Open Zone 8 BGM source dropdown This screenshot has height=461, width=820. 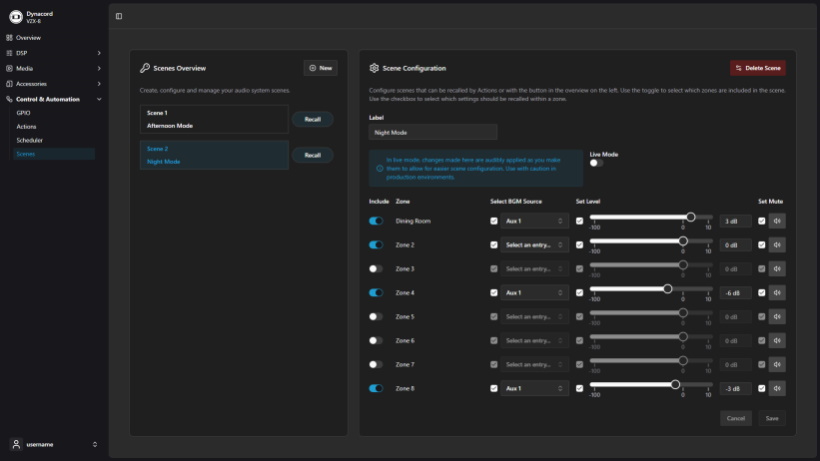point(534,388)
